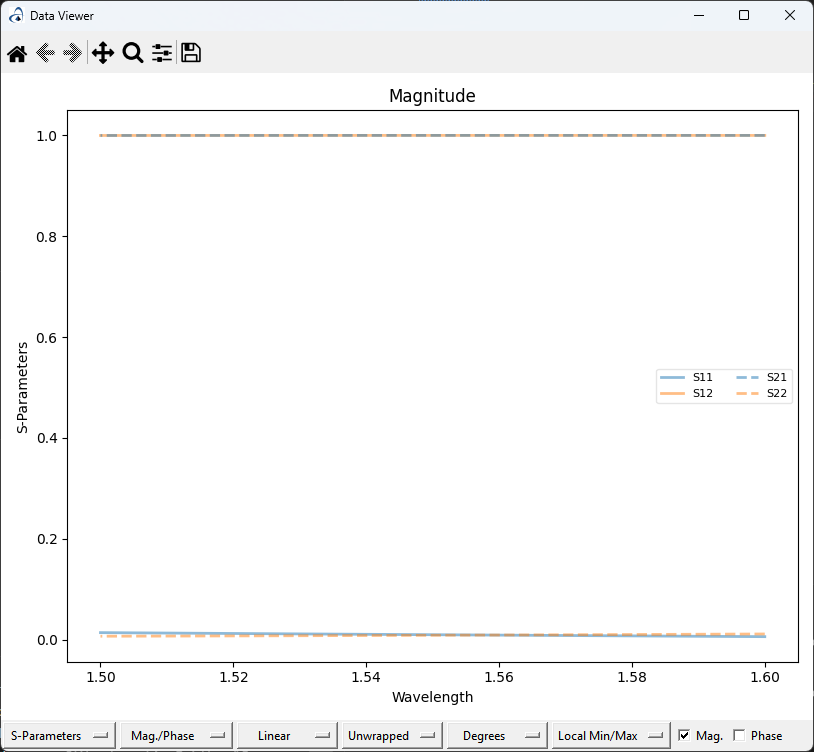
Task: Open the Mag./Phase dropdown
Action: [x=176, y=735]
